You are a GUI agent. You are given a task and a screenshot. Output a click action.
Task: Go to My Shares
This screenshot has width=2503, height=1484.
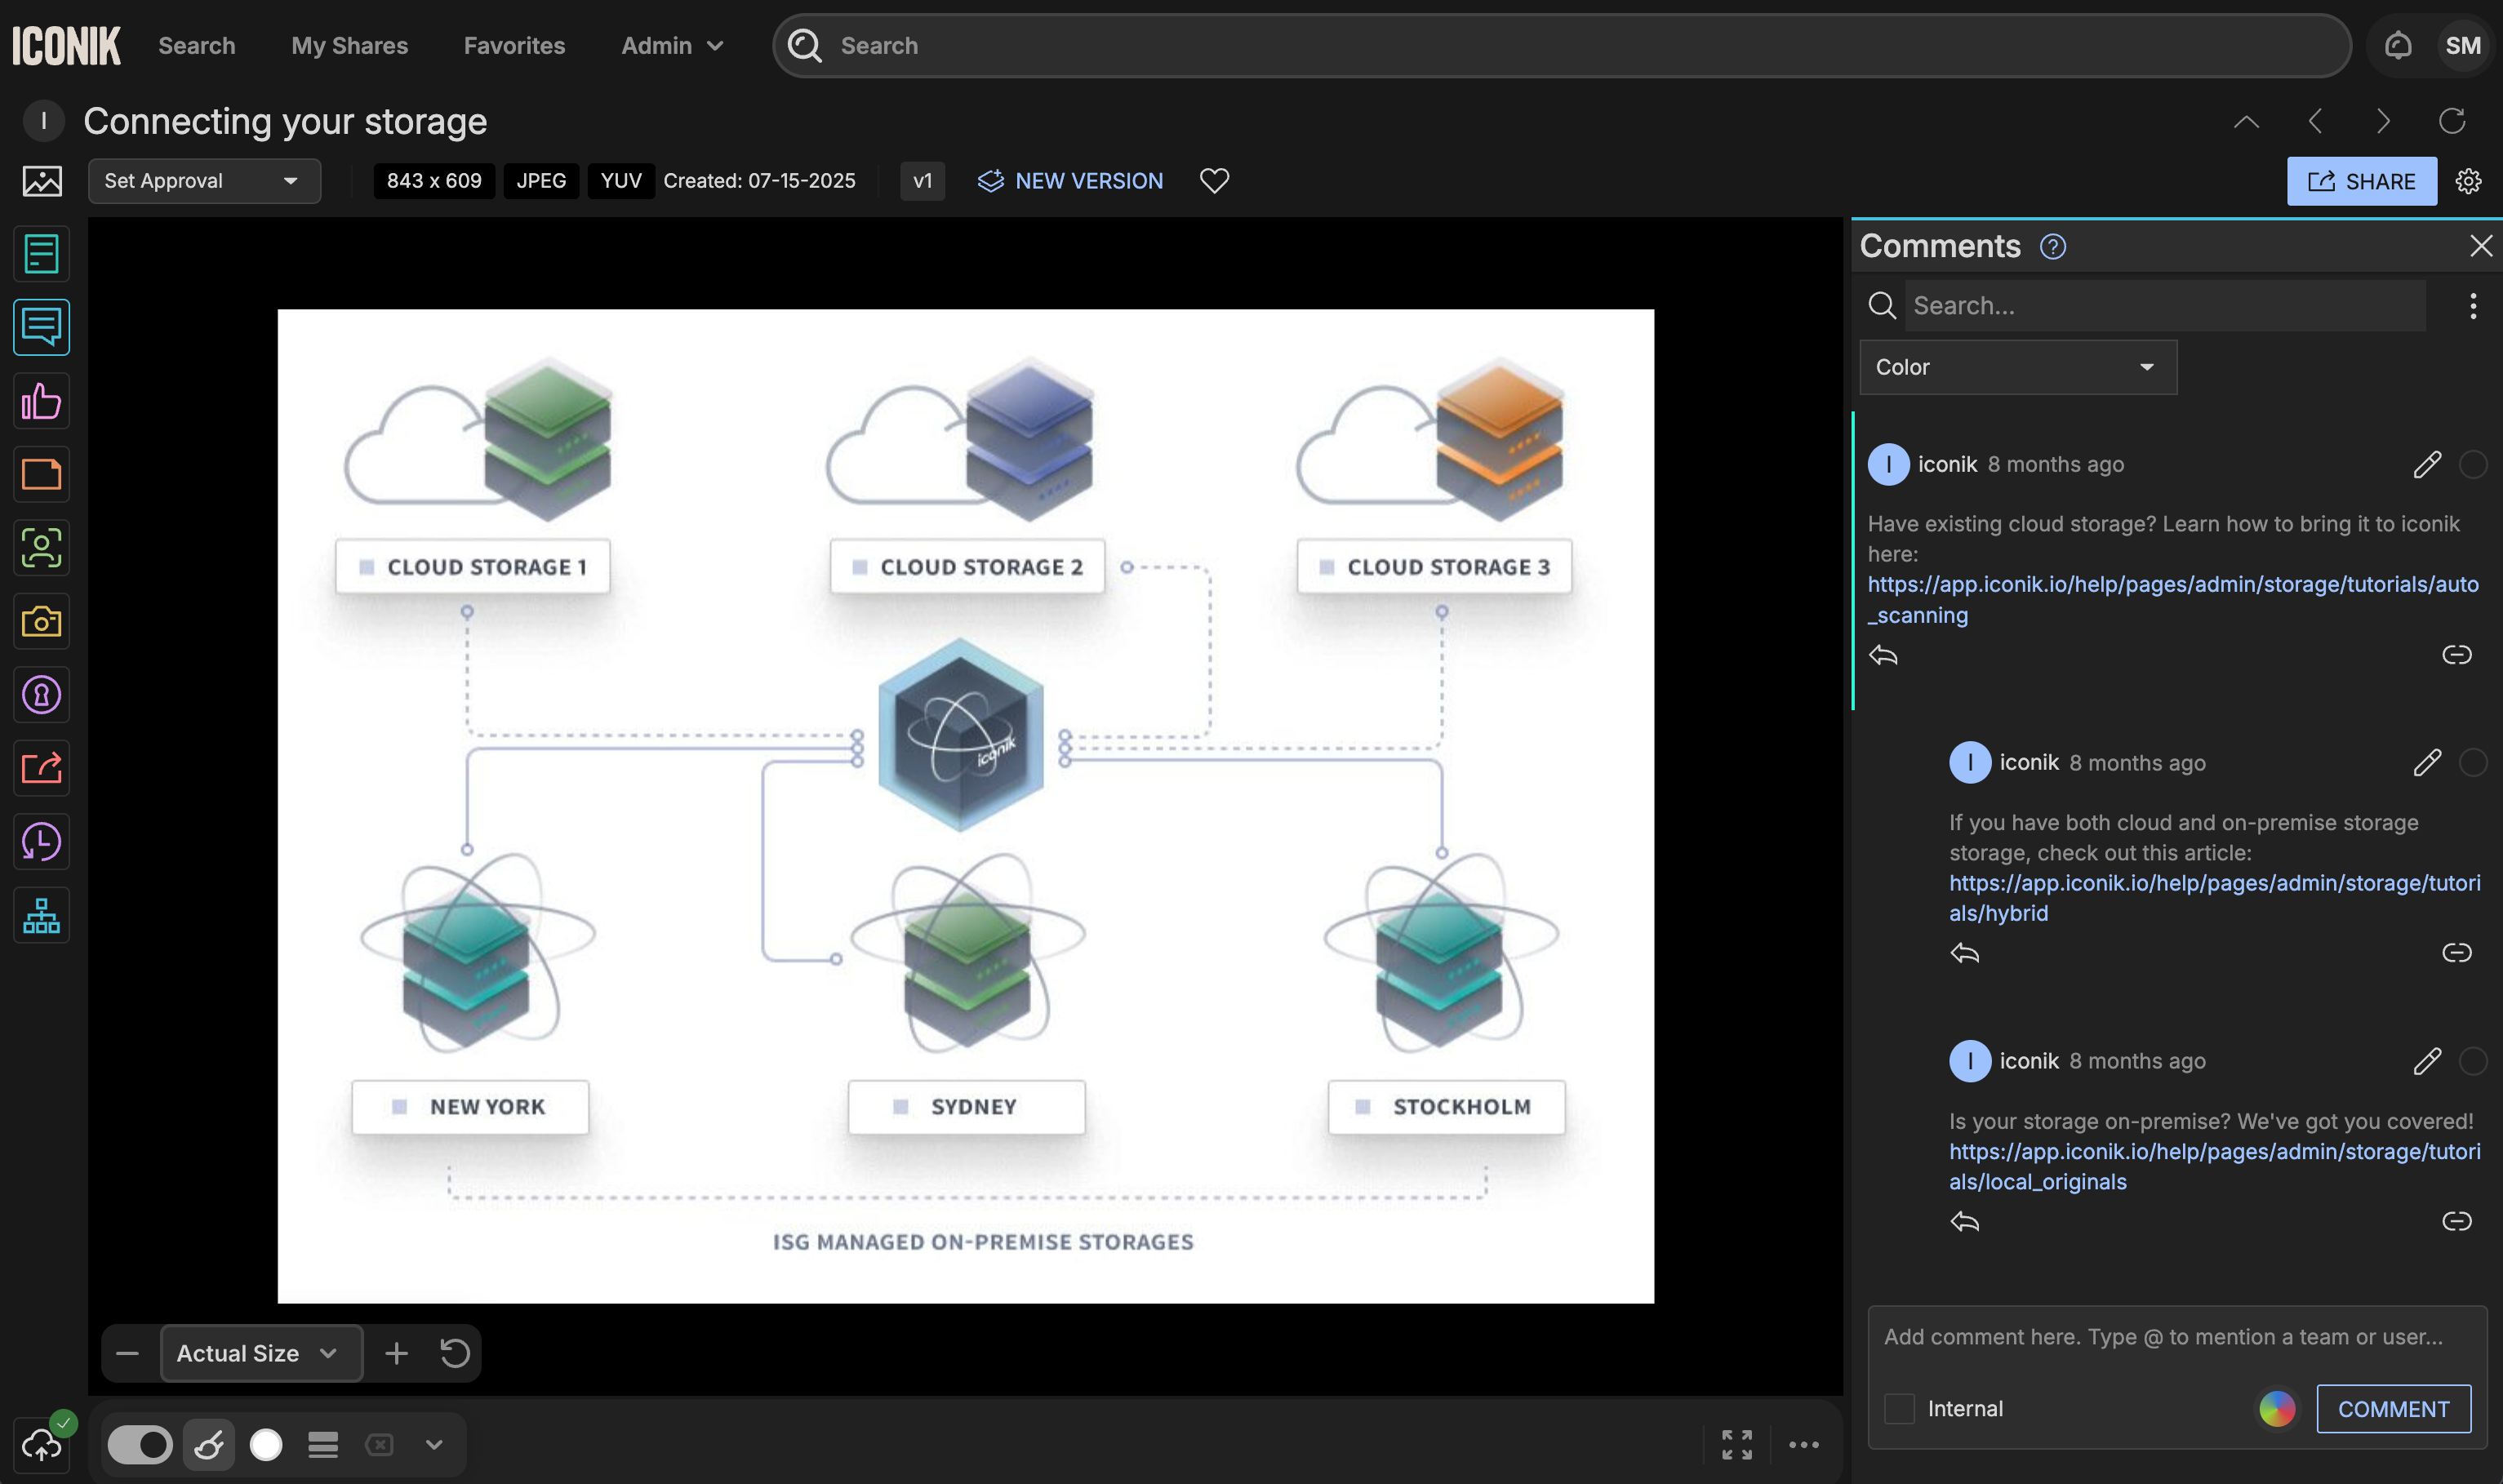[x=349, y=46]
